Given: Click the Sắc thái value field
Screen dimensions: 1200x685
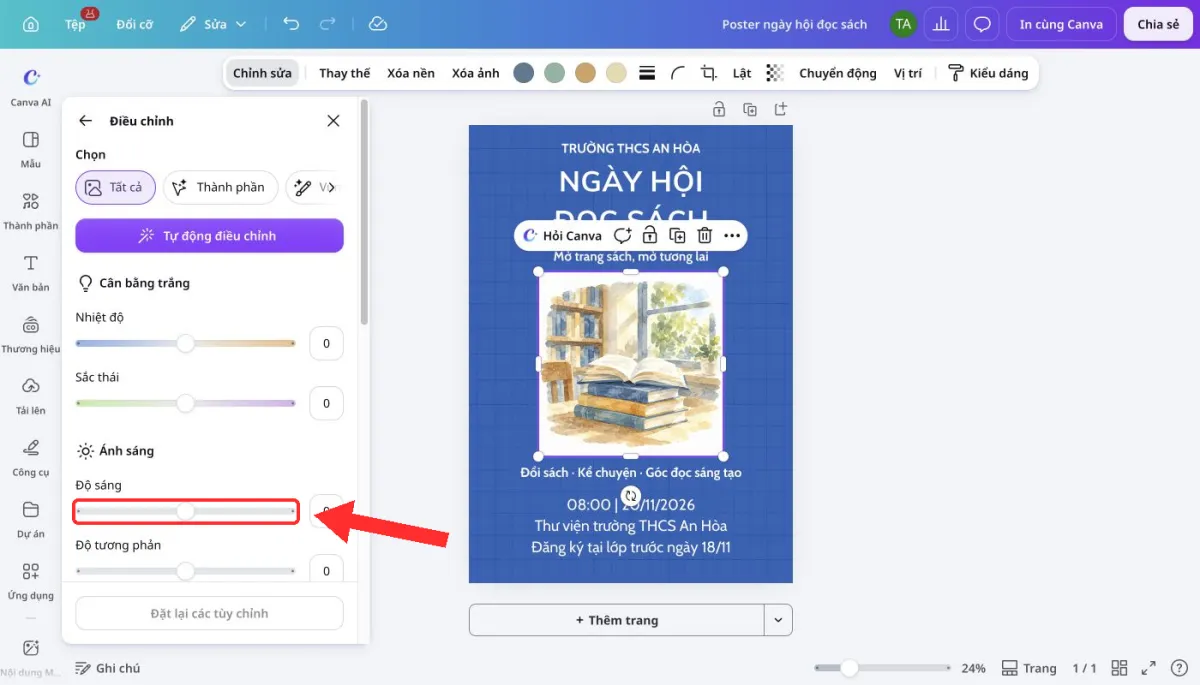Looking at the screenshot, I should pyautogui.click(x=326, y=404).
